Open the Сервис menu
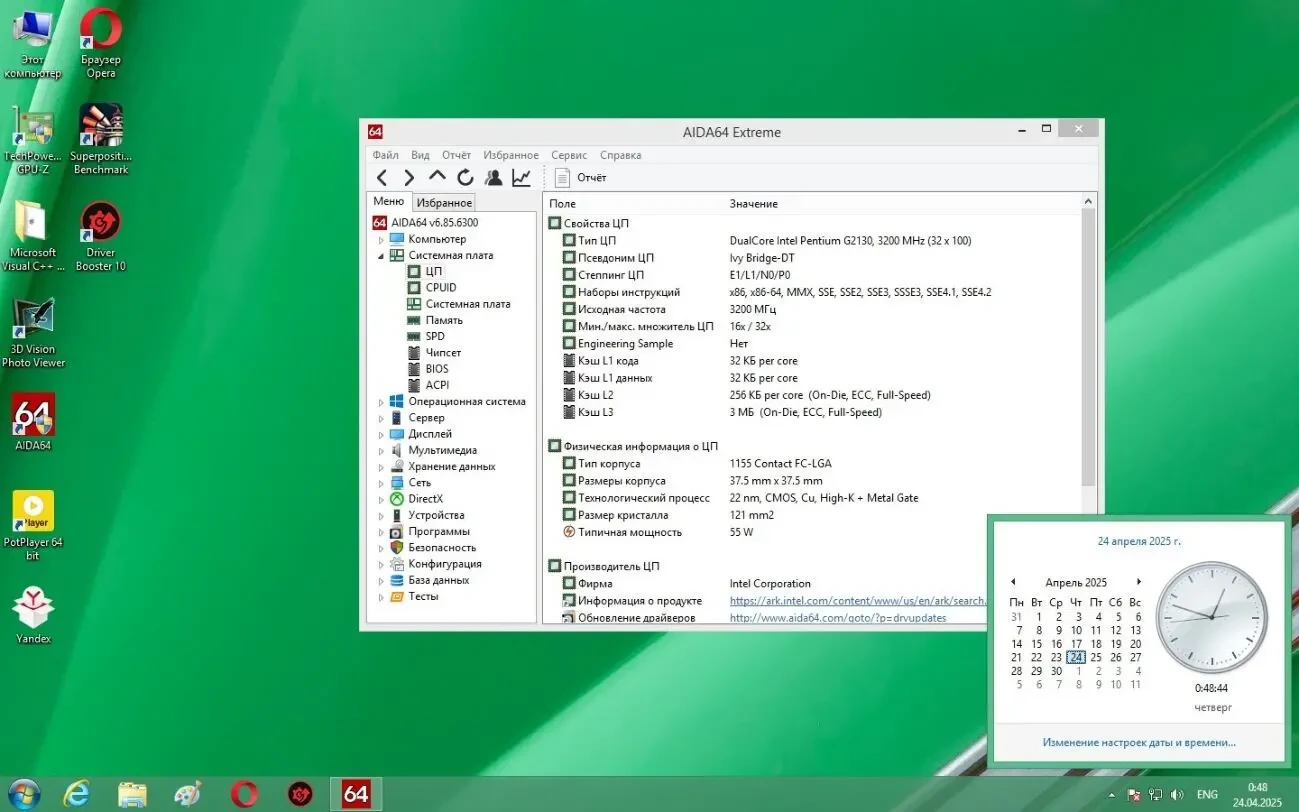 (568, 155)
